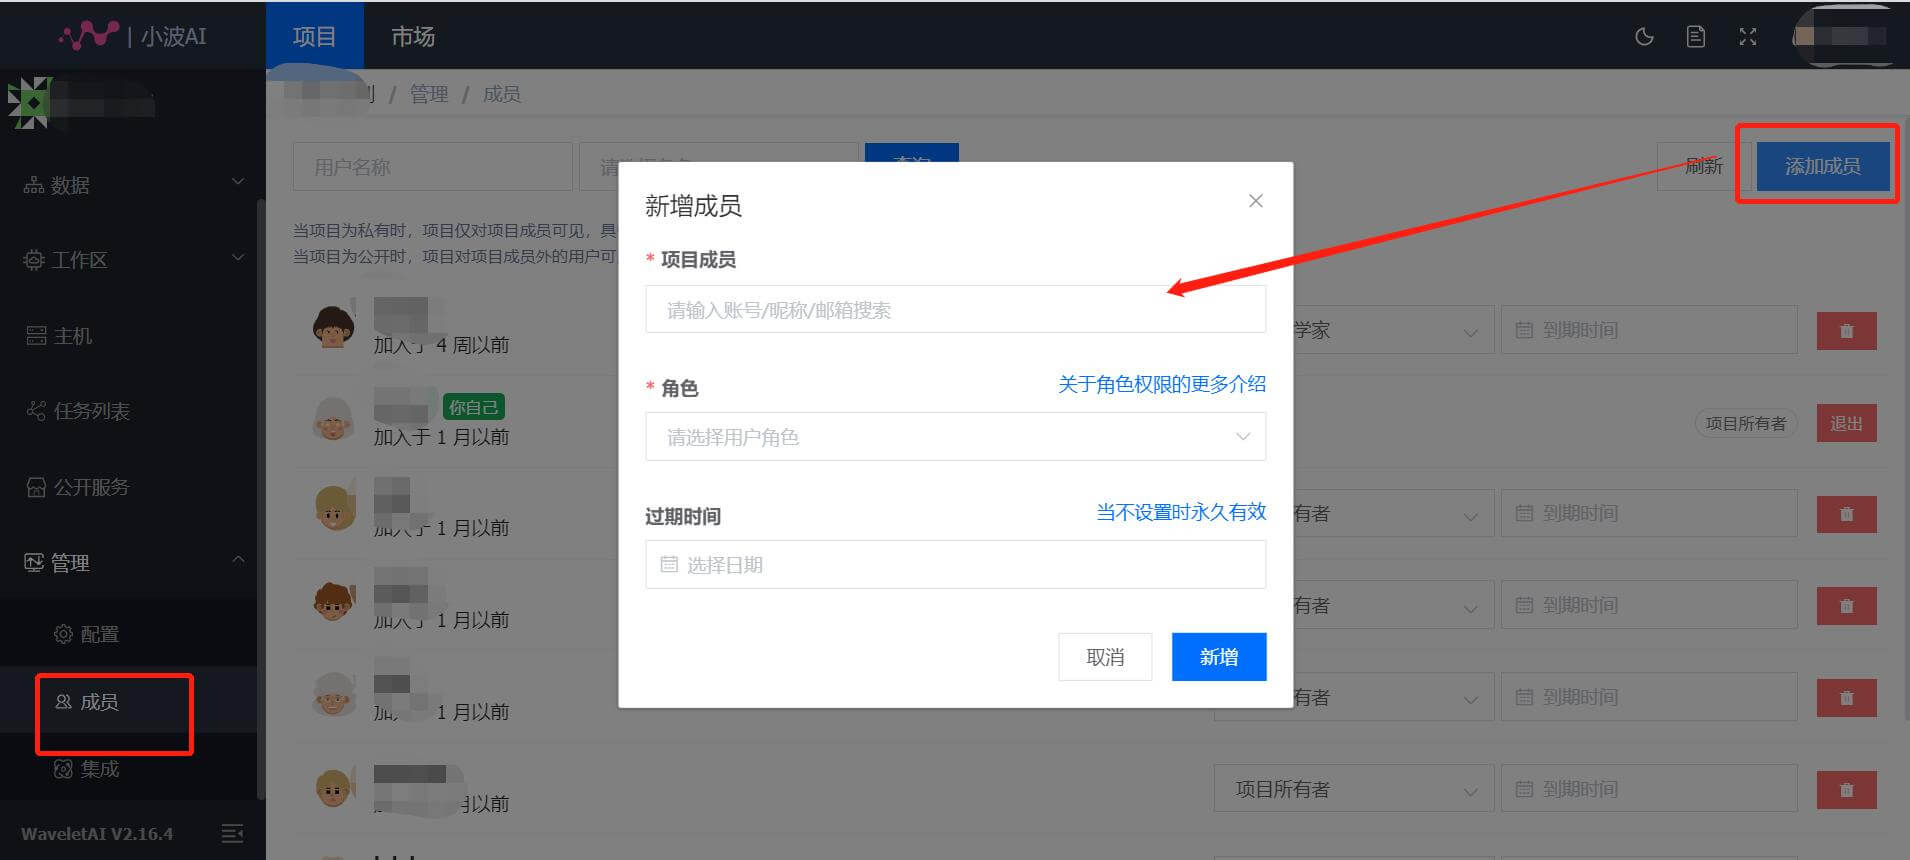The width and height of the screenshot is (1910, 860).
Task: Click the dark-haired avatar in first row
Action: tap(333, 326)
